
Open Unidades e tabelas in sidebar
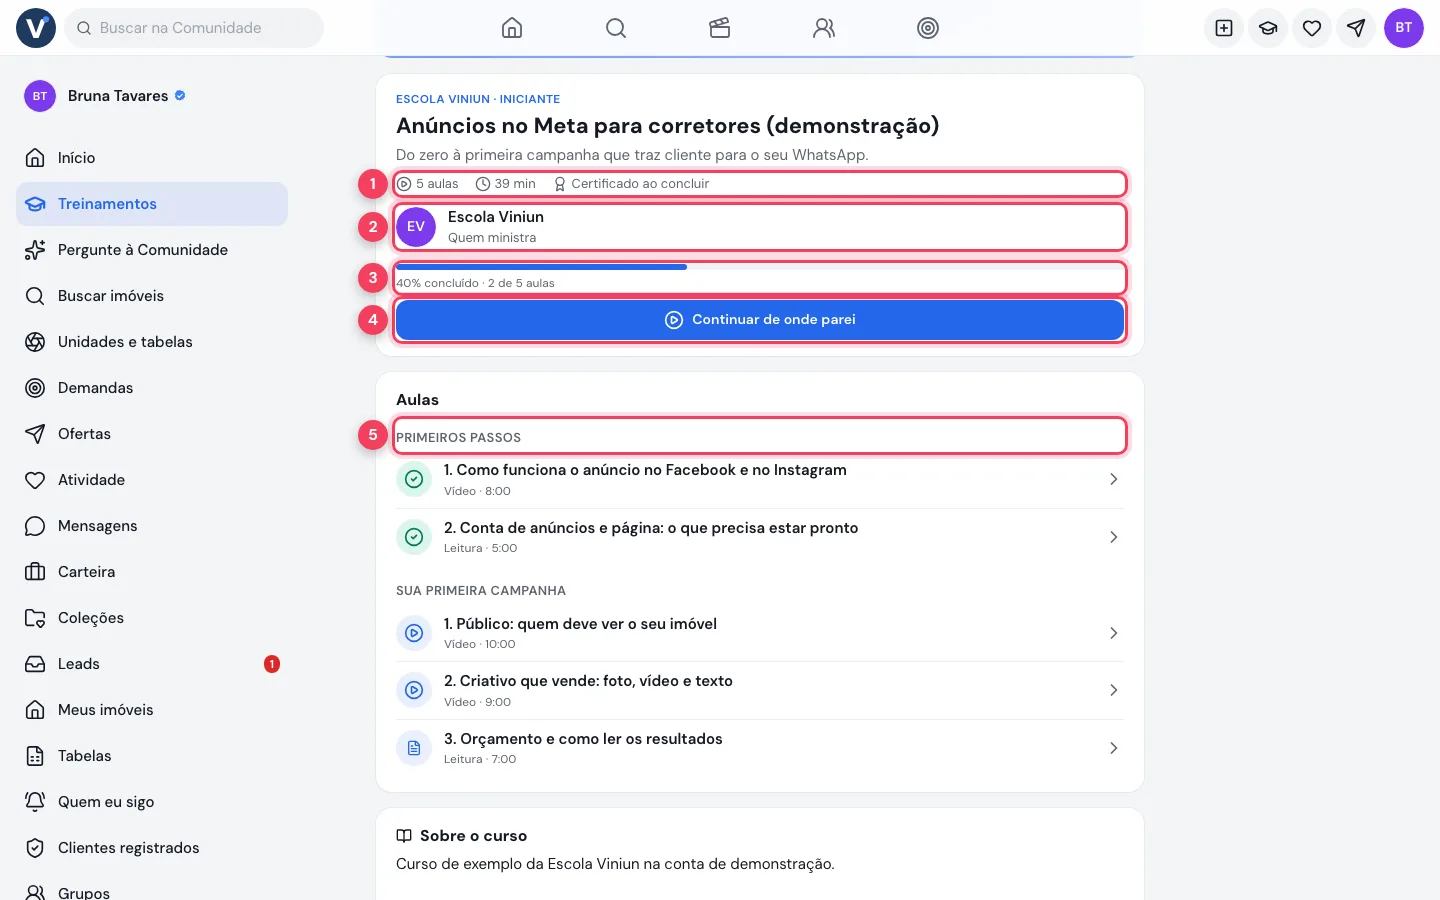point(152,342)
